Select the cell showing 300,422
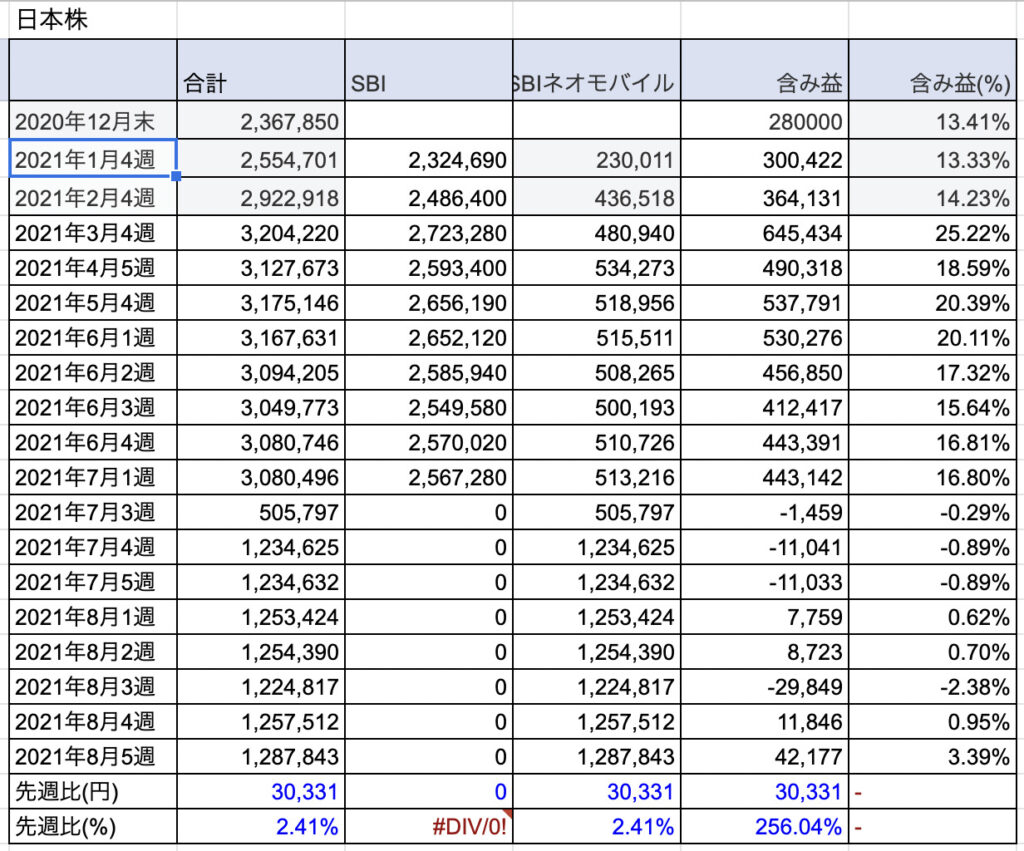The image size is (1024, 851). 764,158
